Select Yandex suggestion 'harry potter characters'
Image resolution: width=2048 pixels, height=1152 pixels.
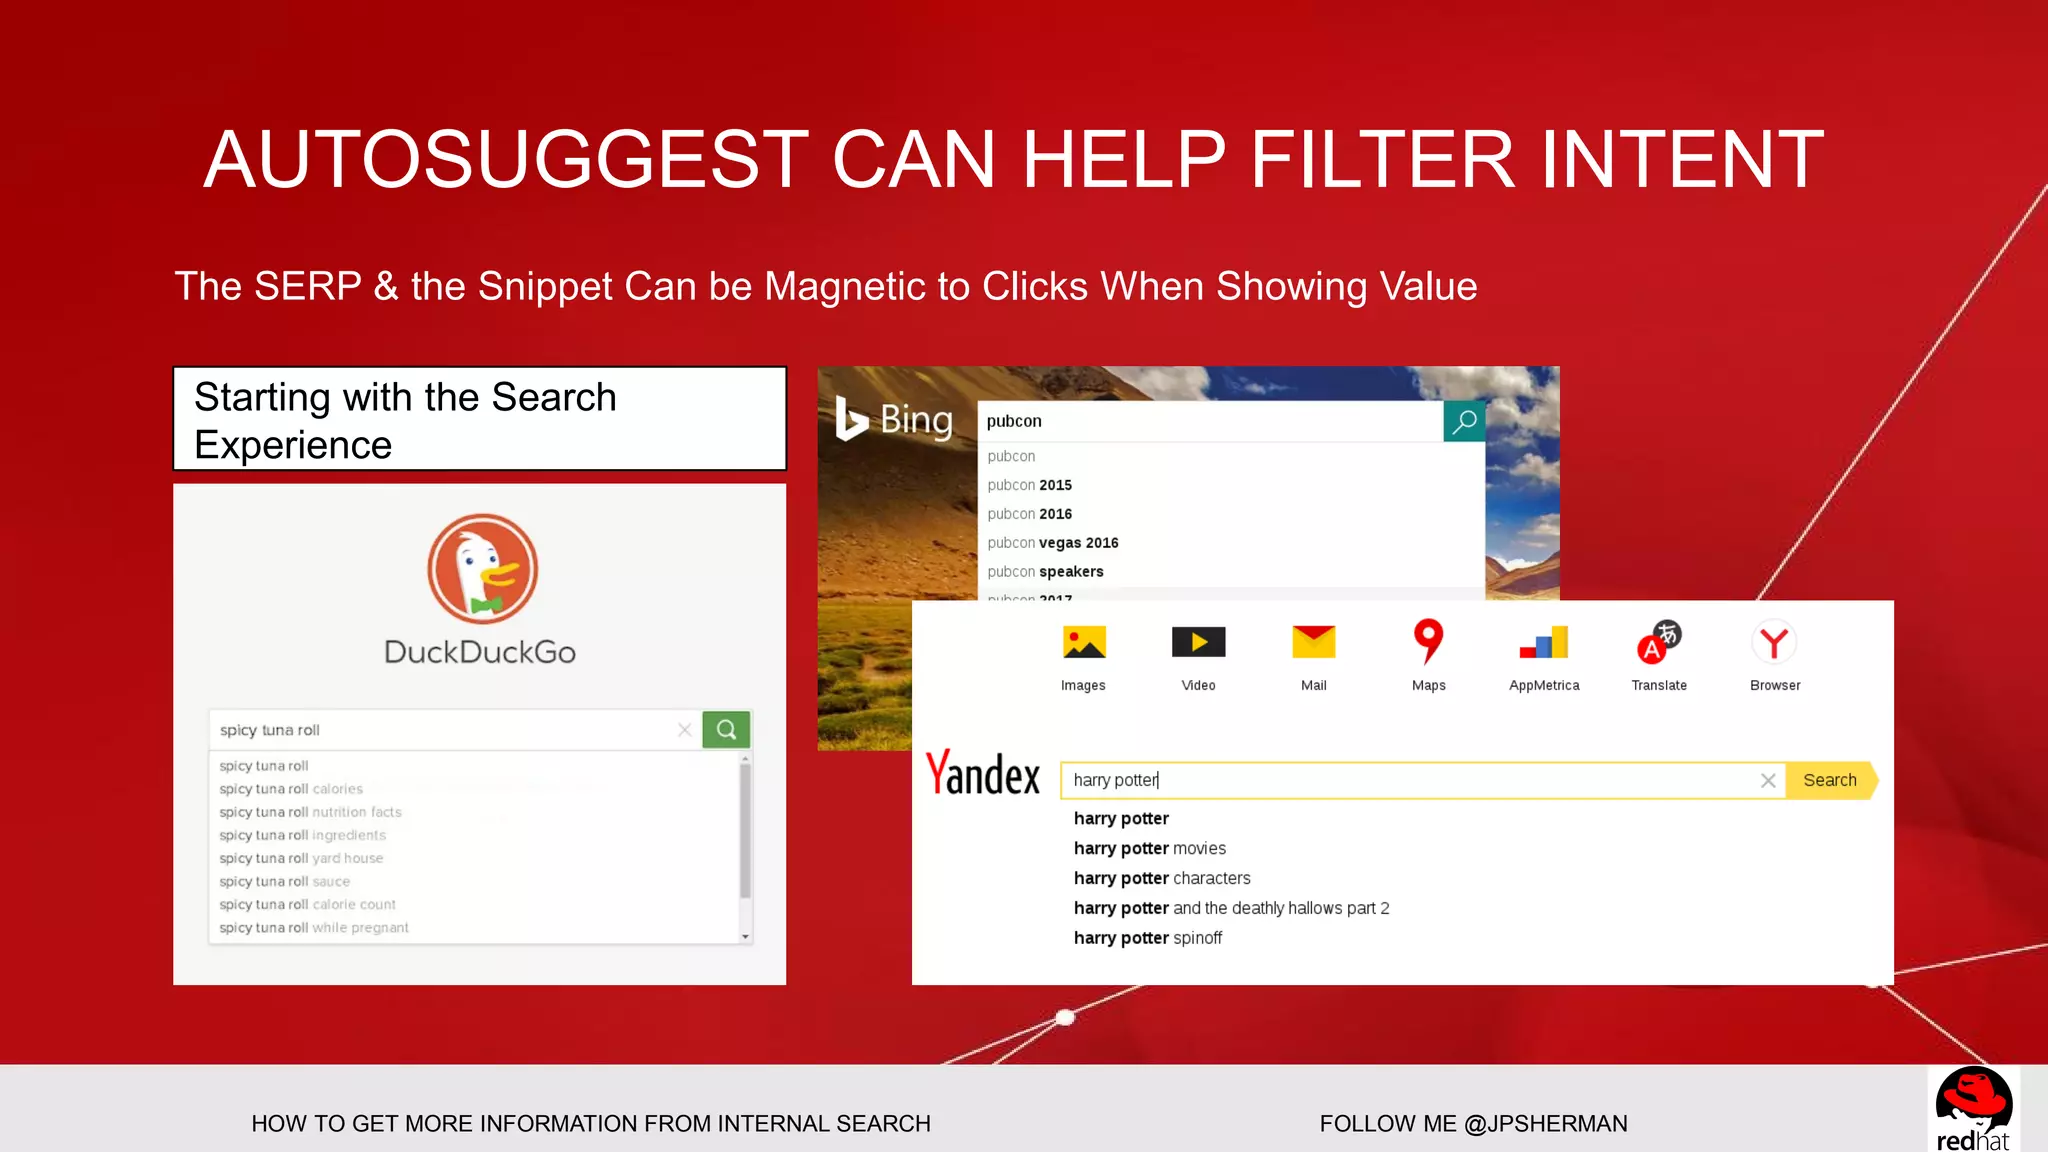pos(1162,878)
